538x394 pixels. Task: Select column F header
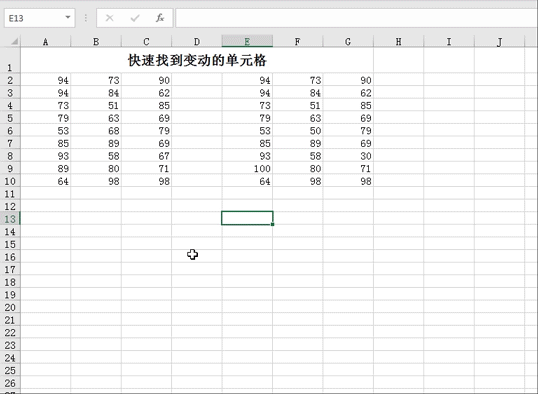297,42
